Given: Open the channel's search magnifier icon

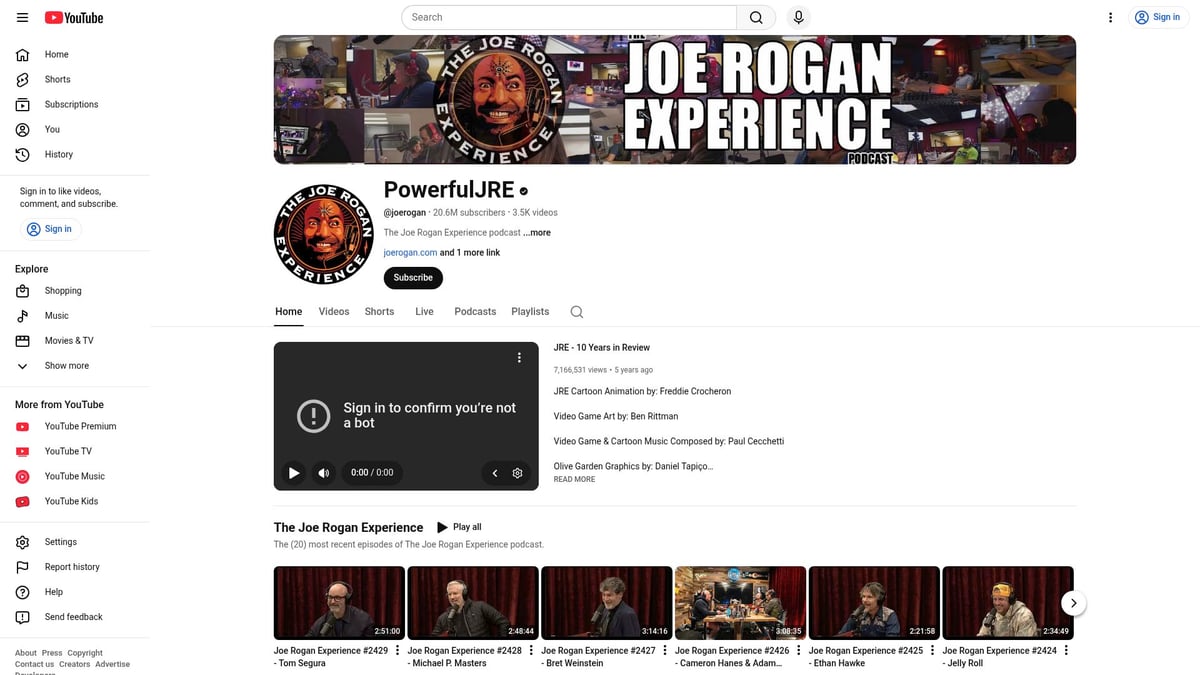Looking at the screenshot, I should [x=576, y=312].
